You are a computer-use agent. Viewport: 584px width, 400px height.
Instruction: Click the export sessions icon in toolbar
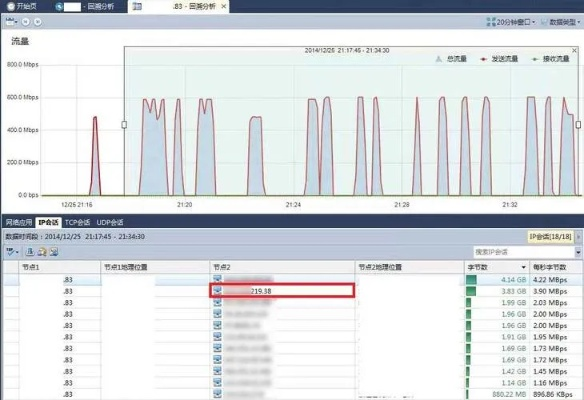click(x=30, y=252)
